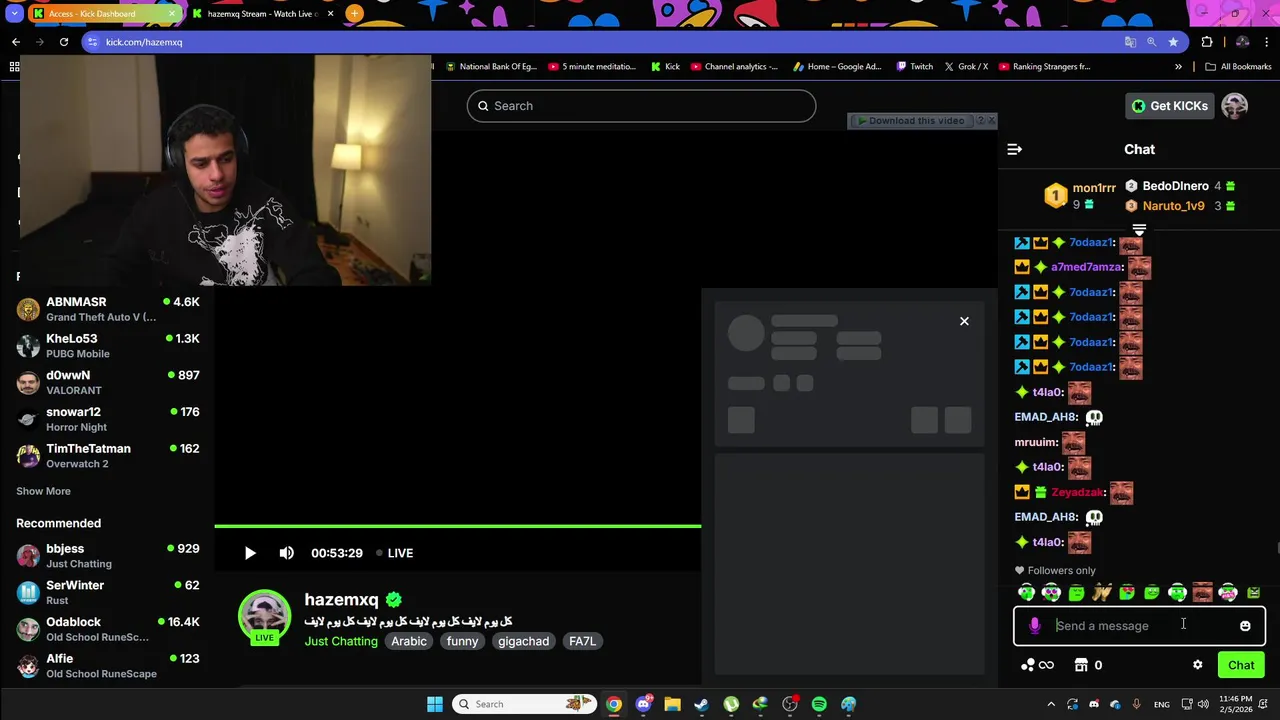1280x720 pixels.
Task: Click Get KICKs button
Action: (1169, 106)
